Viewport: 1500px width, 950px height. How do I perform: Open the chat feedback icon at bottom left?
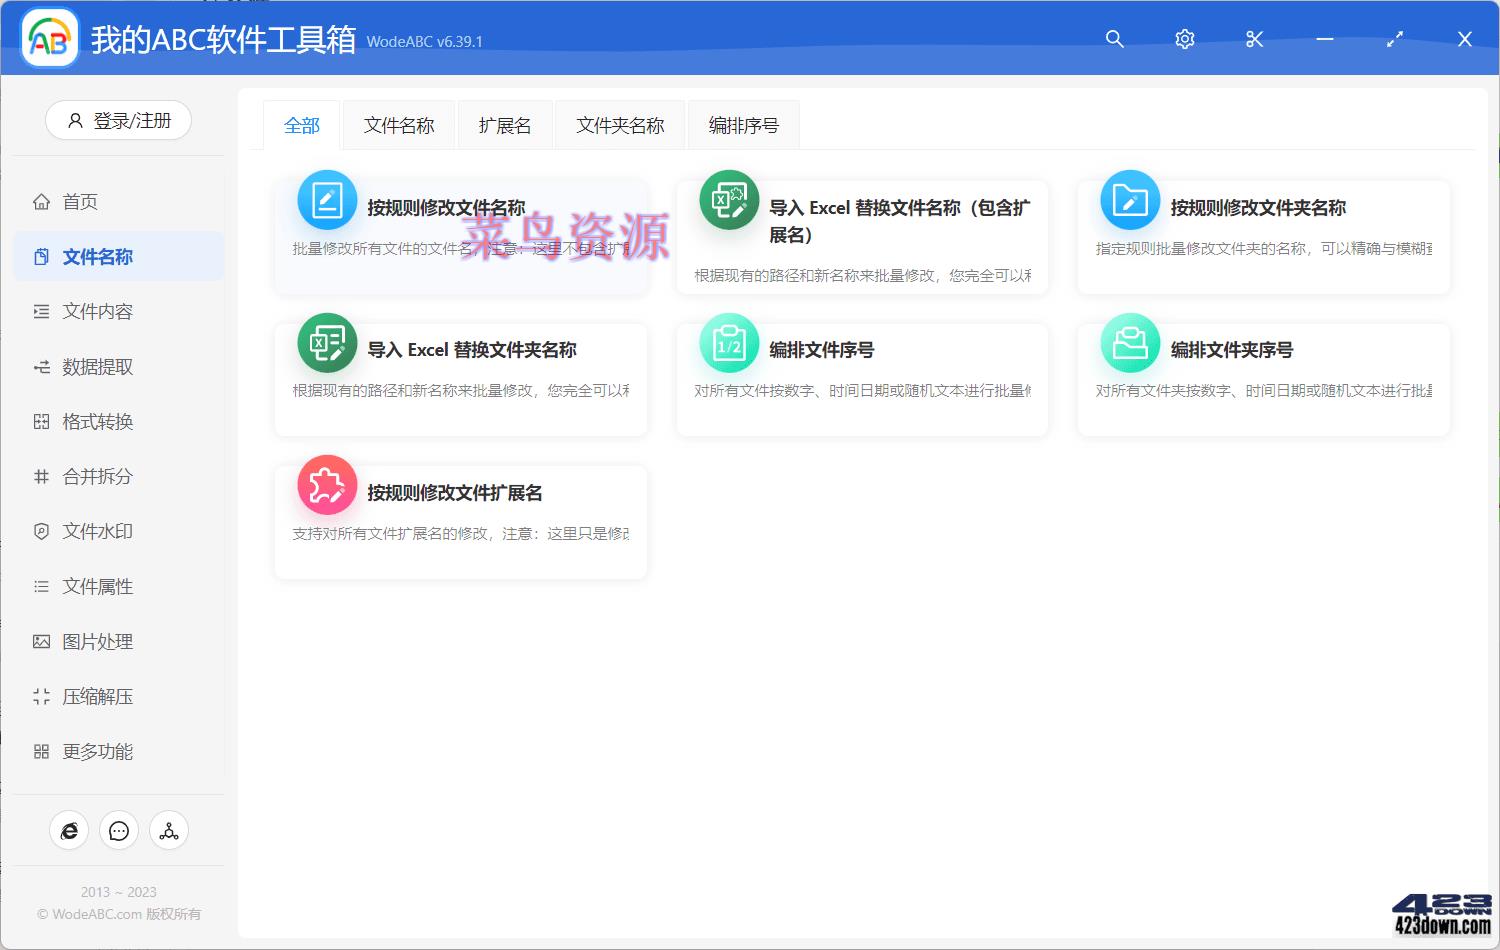tap(118, 830)
